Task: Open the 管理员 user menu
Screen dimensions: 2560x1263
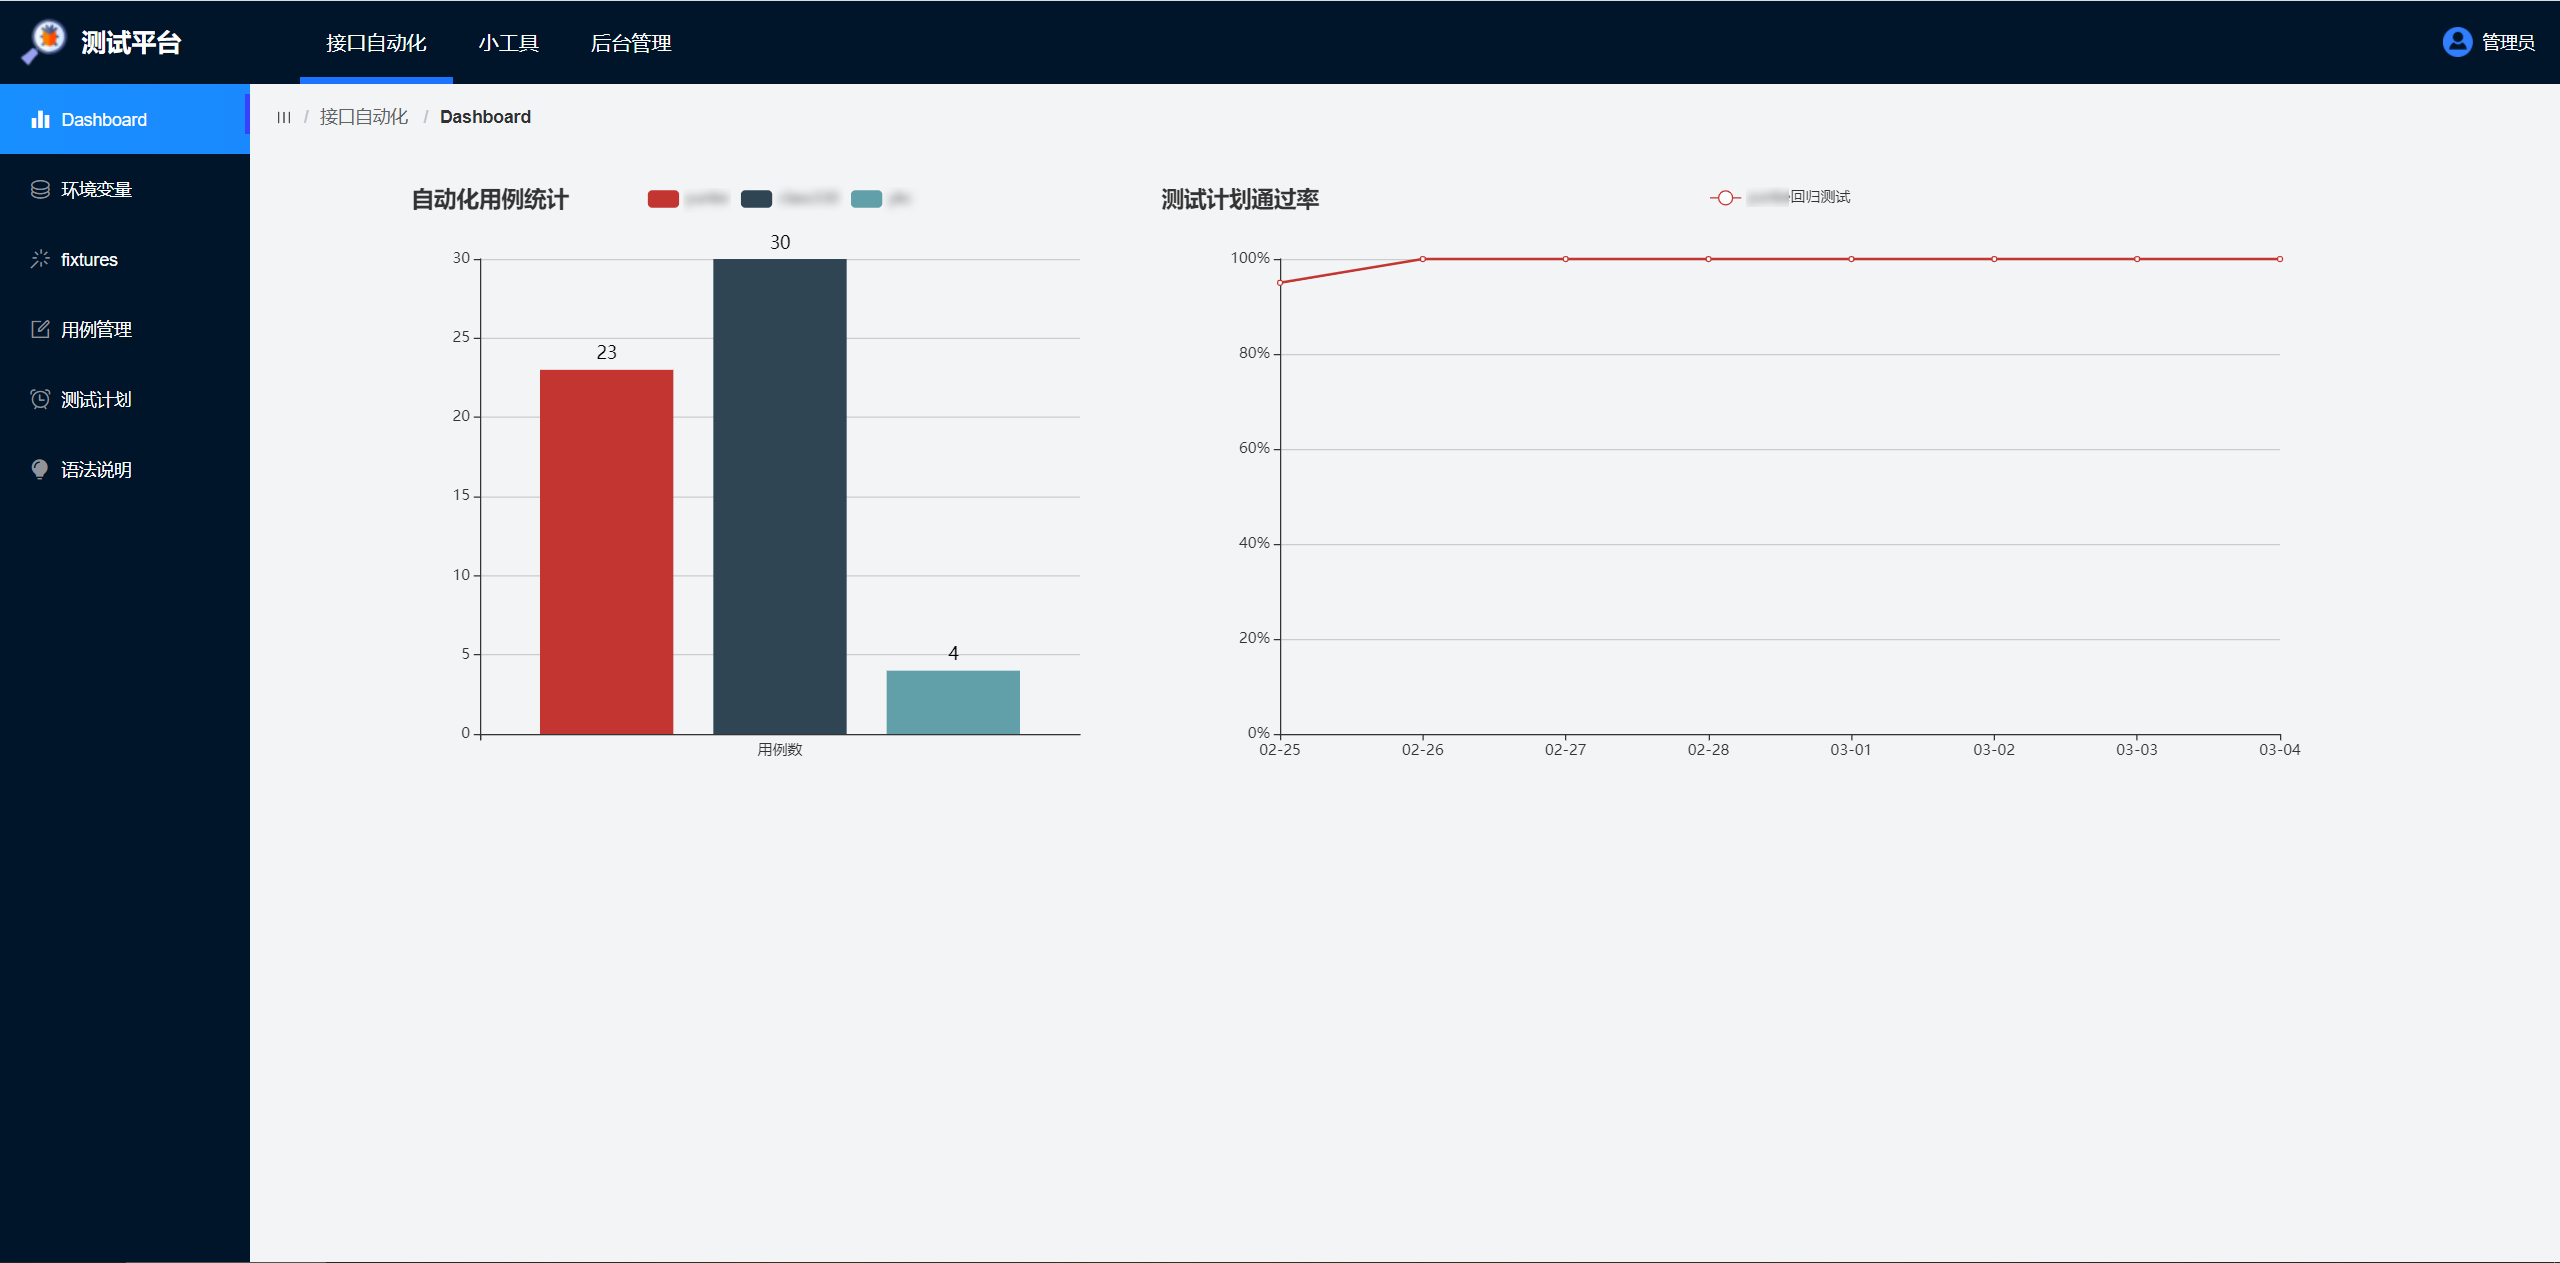Action: [x=2507, y=42]
